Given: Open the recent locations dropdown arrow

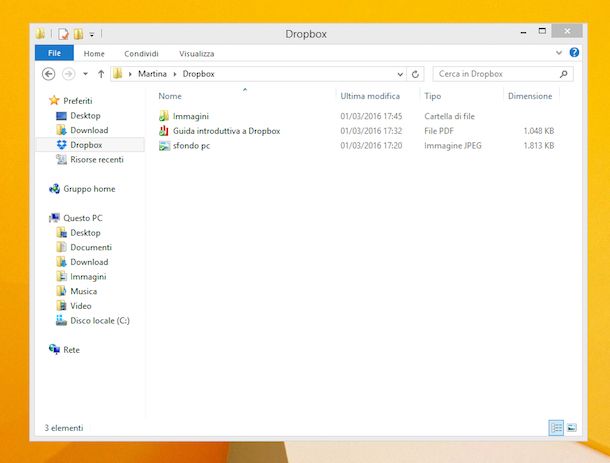Looking at the screenshot, I should tap(85, 74).
